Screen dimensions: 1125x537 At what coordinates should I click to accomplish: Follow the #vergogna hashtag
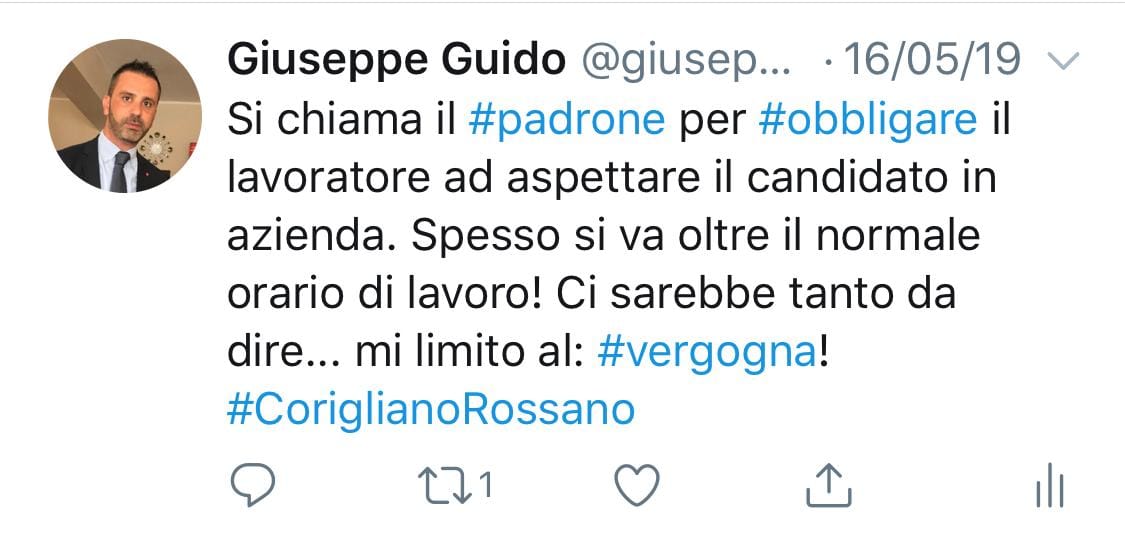707,354
